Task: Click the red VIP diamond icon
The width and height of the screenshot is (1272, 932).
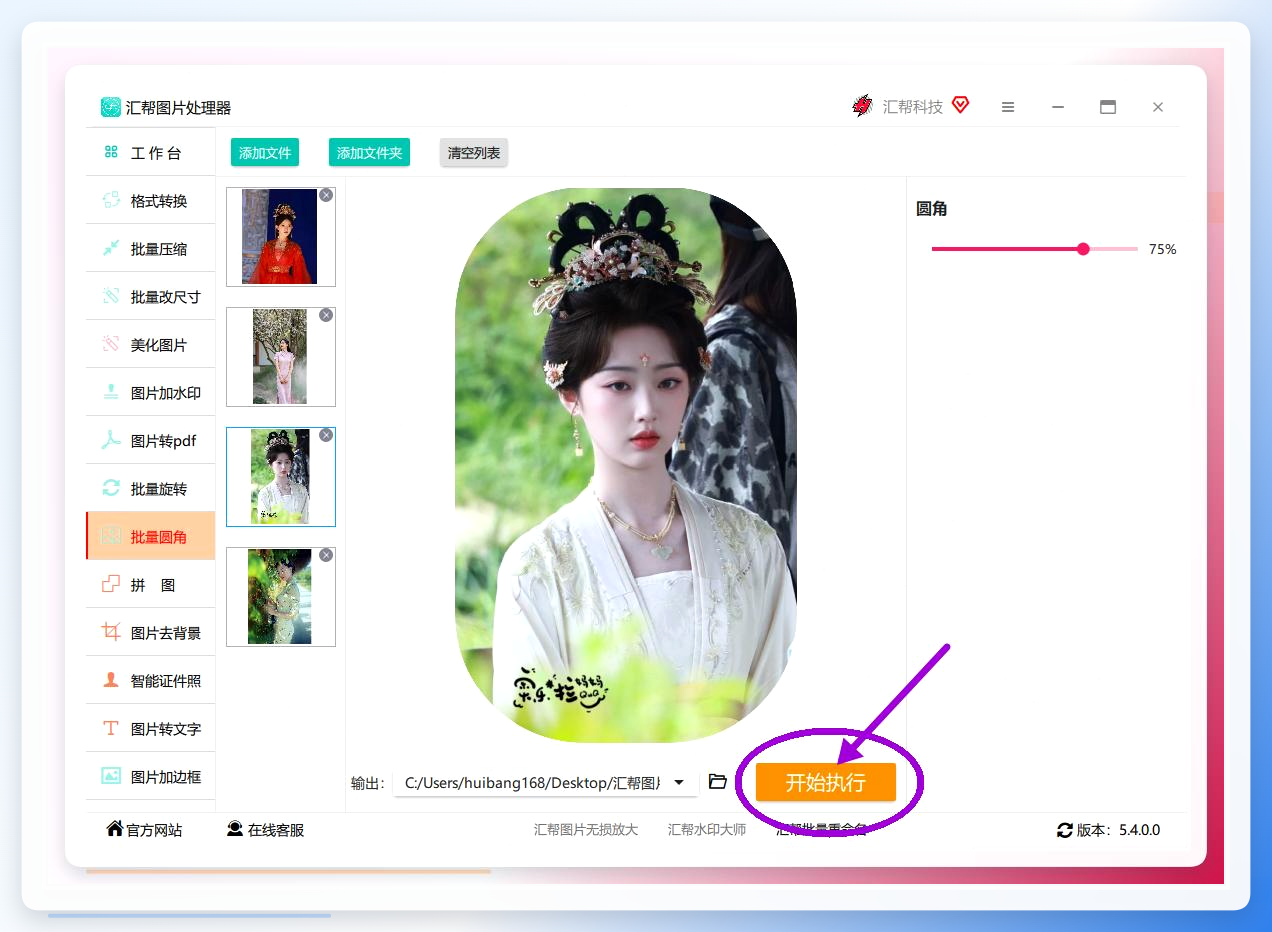Action: [x=961, y=105]
